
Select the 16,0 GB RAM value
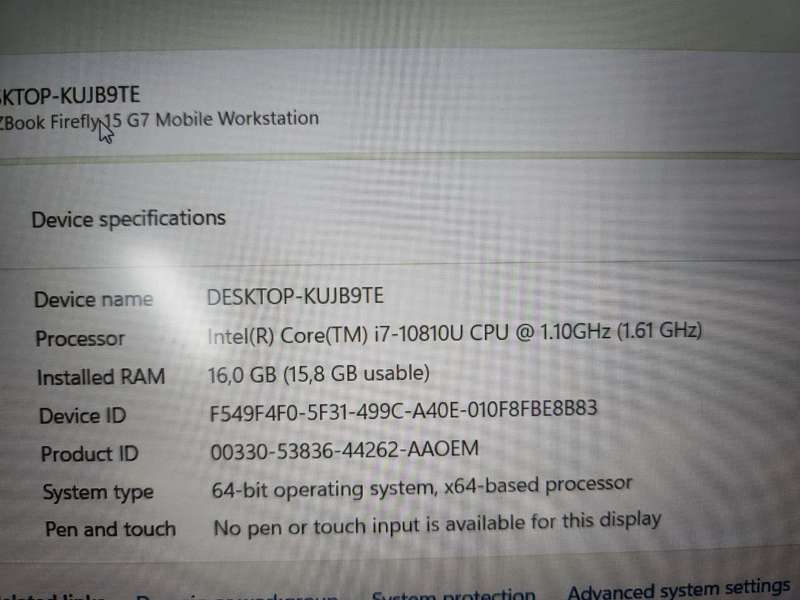tap(319, 374)
